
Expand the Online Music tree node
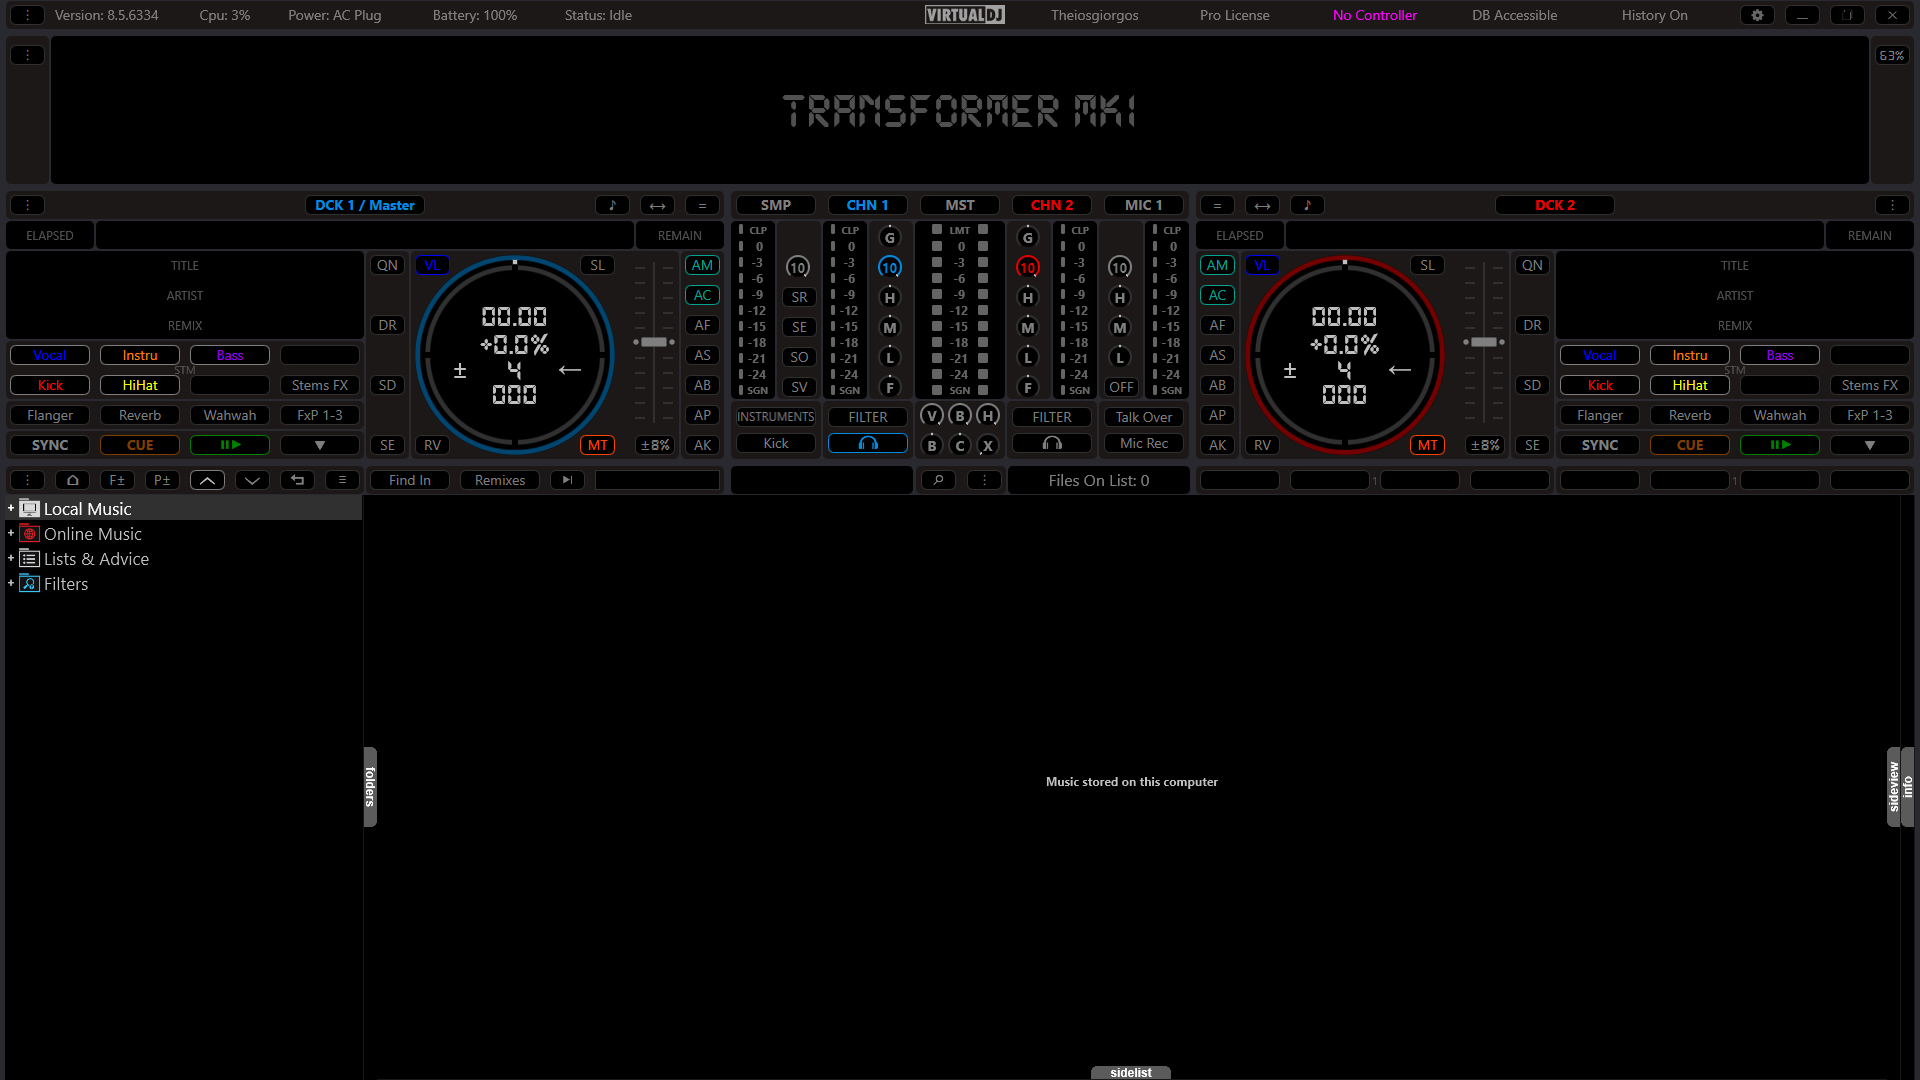[11, 533]
